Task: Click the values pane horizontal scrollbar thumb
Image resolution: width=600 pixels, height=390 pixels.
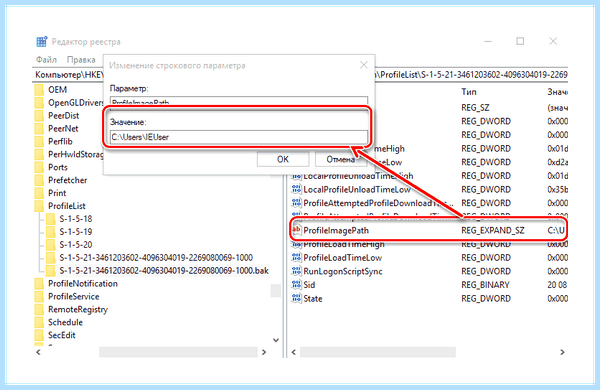Action: coord(378,352)
